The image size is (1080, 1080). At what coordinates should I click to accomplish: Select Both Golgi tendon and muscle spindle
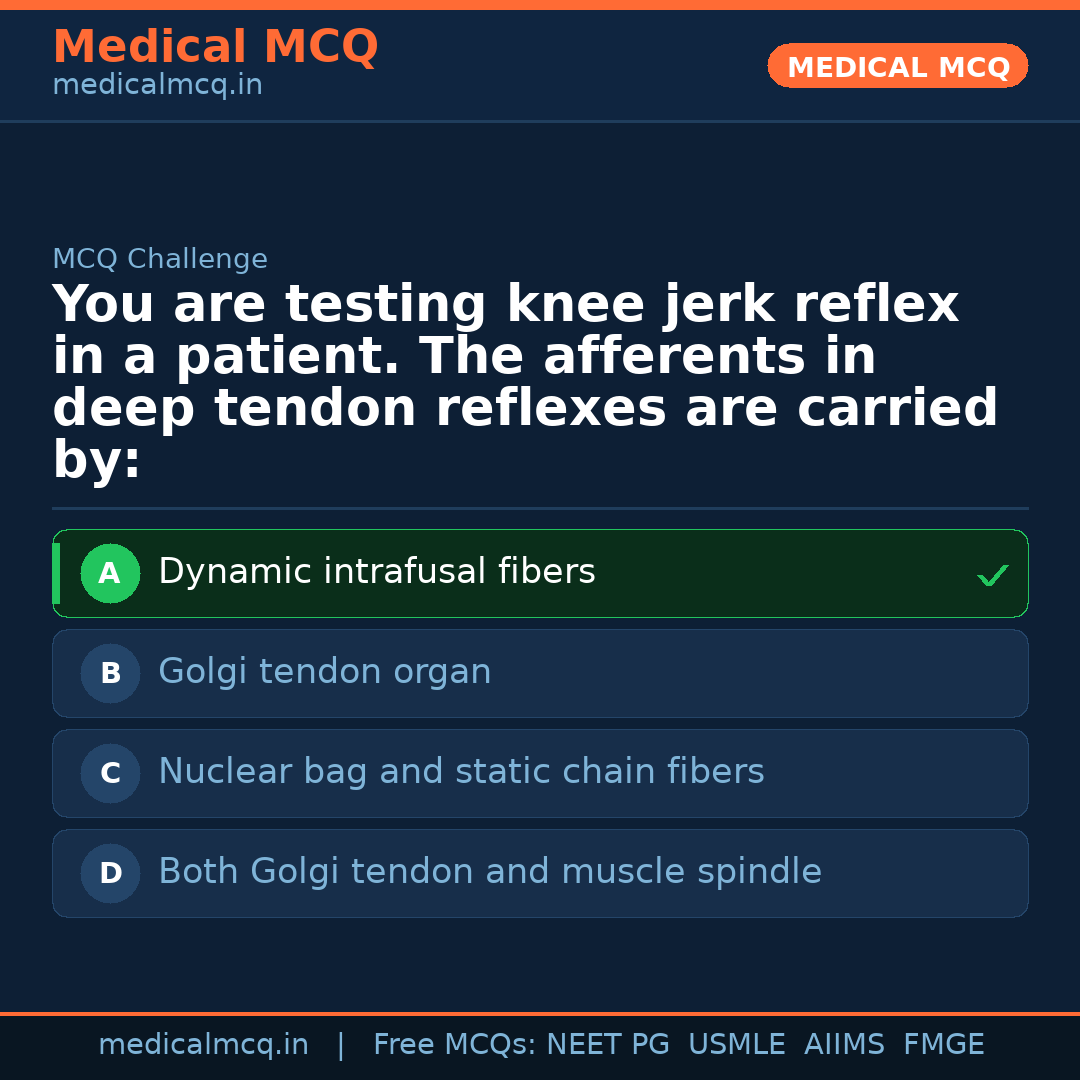[490, 872]
